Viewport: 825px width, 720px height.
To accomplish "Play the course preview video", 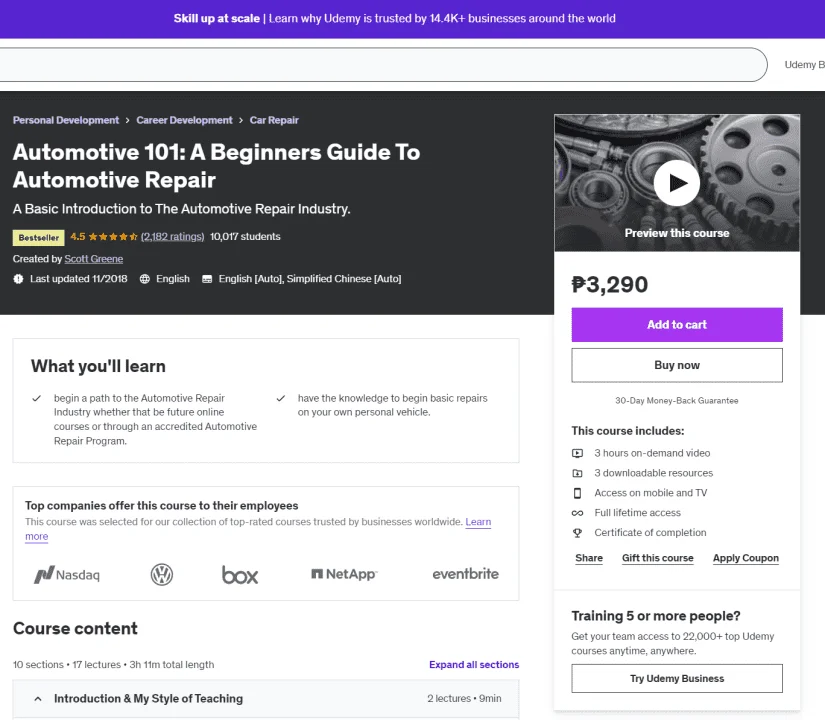I will point(677,183).
